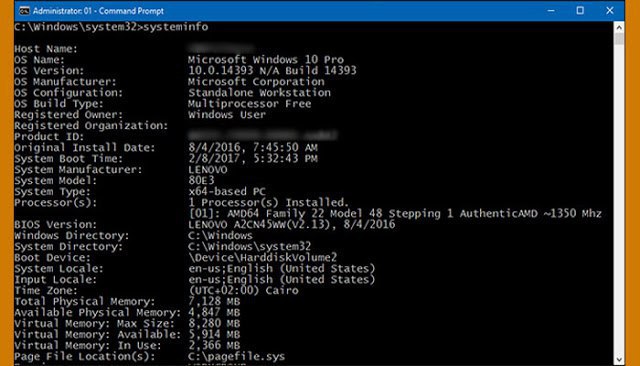Minimize the Command Prompt window
The width and height of the screenshot is (640, 366).
[x=551, y=11]
